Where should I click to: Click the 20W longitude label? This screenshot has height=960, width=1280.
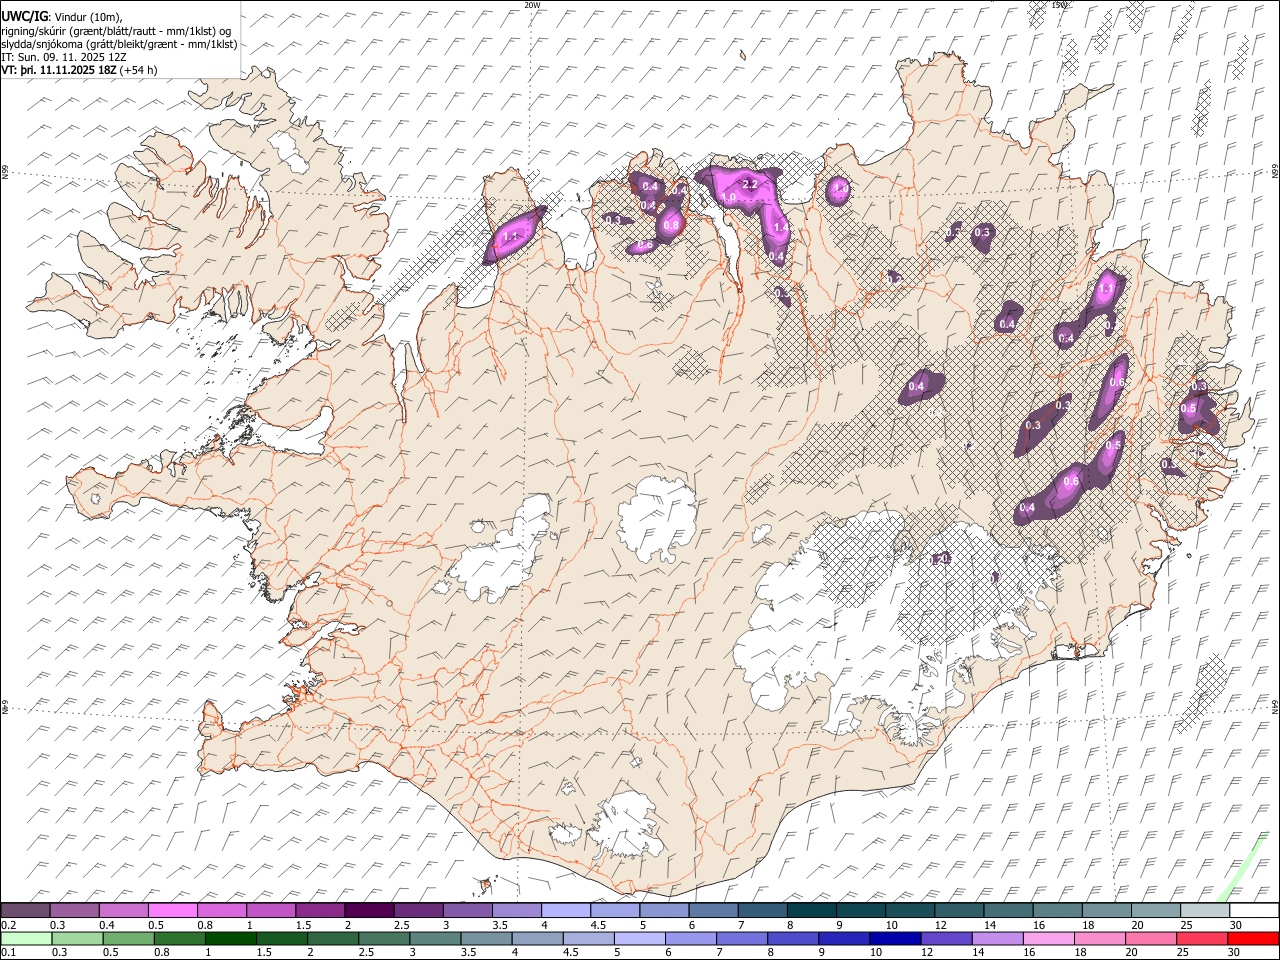[x=532, y=5]
